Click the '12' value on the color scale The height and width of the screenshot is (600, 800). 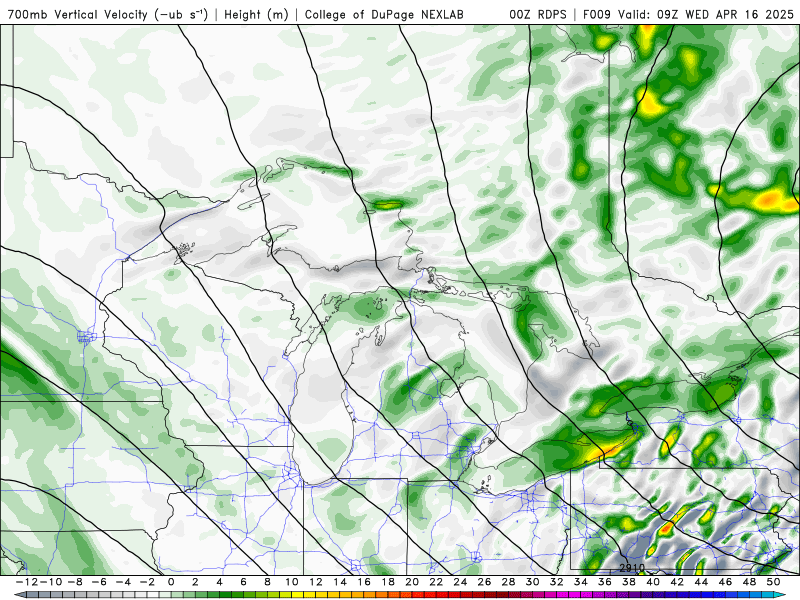coord(316,582)
